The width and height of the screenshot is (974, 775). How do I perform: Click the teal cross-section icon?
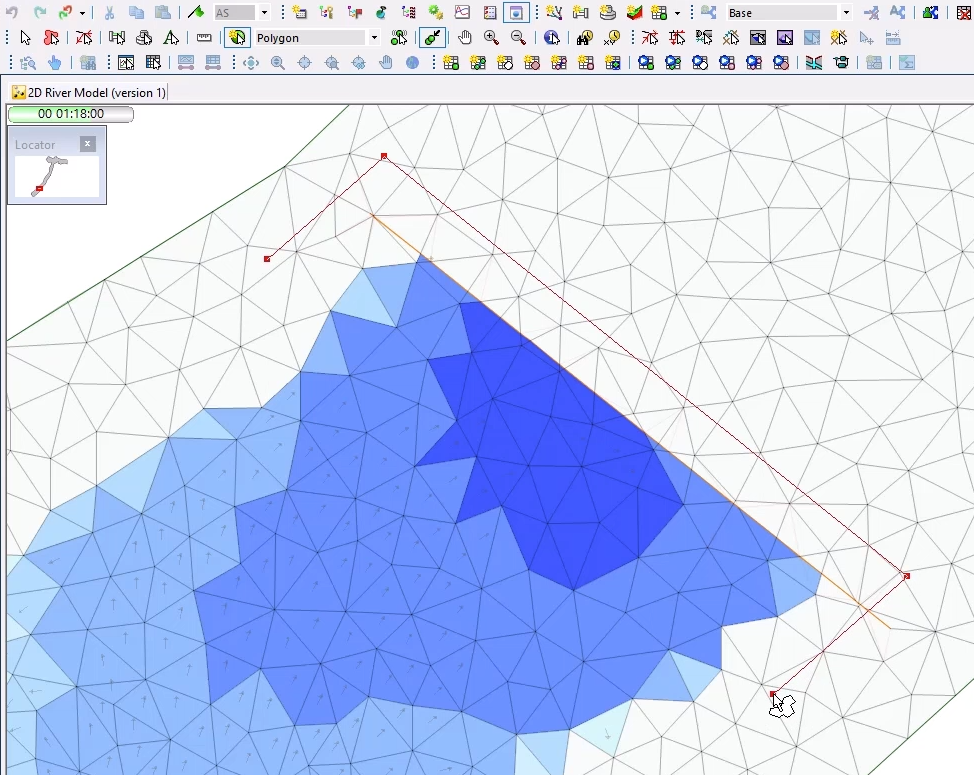814,63
